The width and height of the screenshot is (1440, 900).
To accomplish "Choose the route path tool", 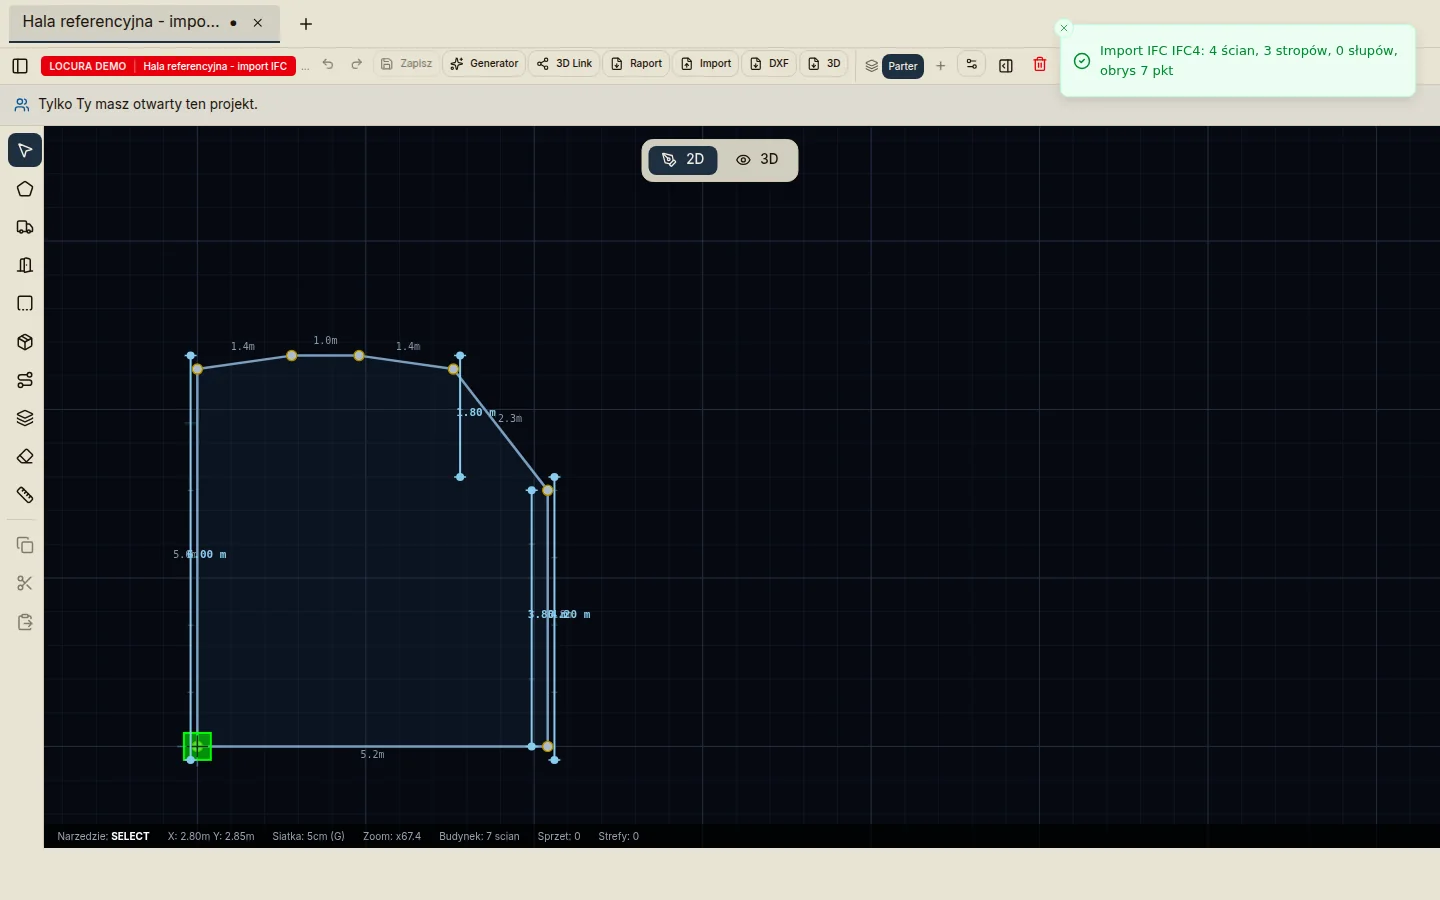I will click(x=25, y=380).
